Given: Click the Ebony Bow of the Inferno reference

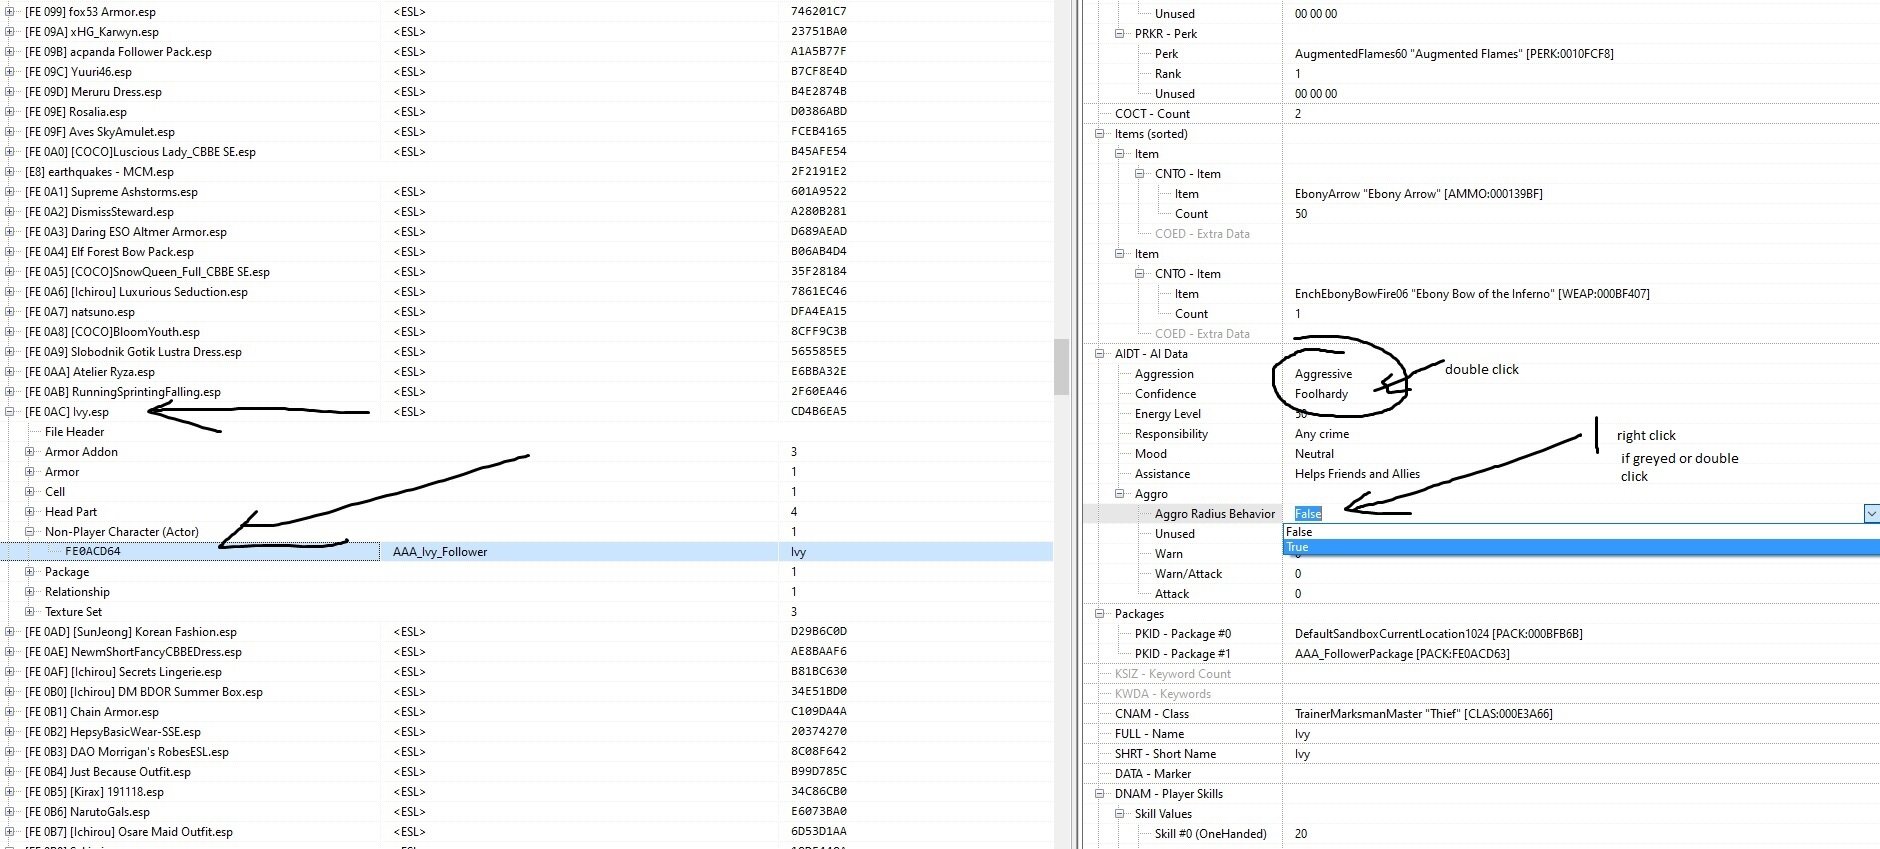Looking at the screenshot, I should [1472, 294].
